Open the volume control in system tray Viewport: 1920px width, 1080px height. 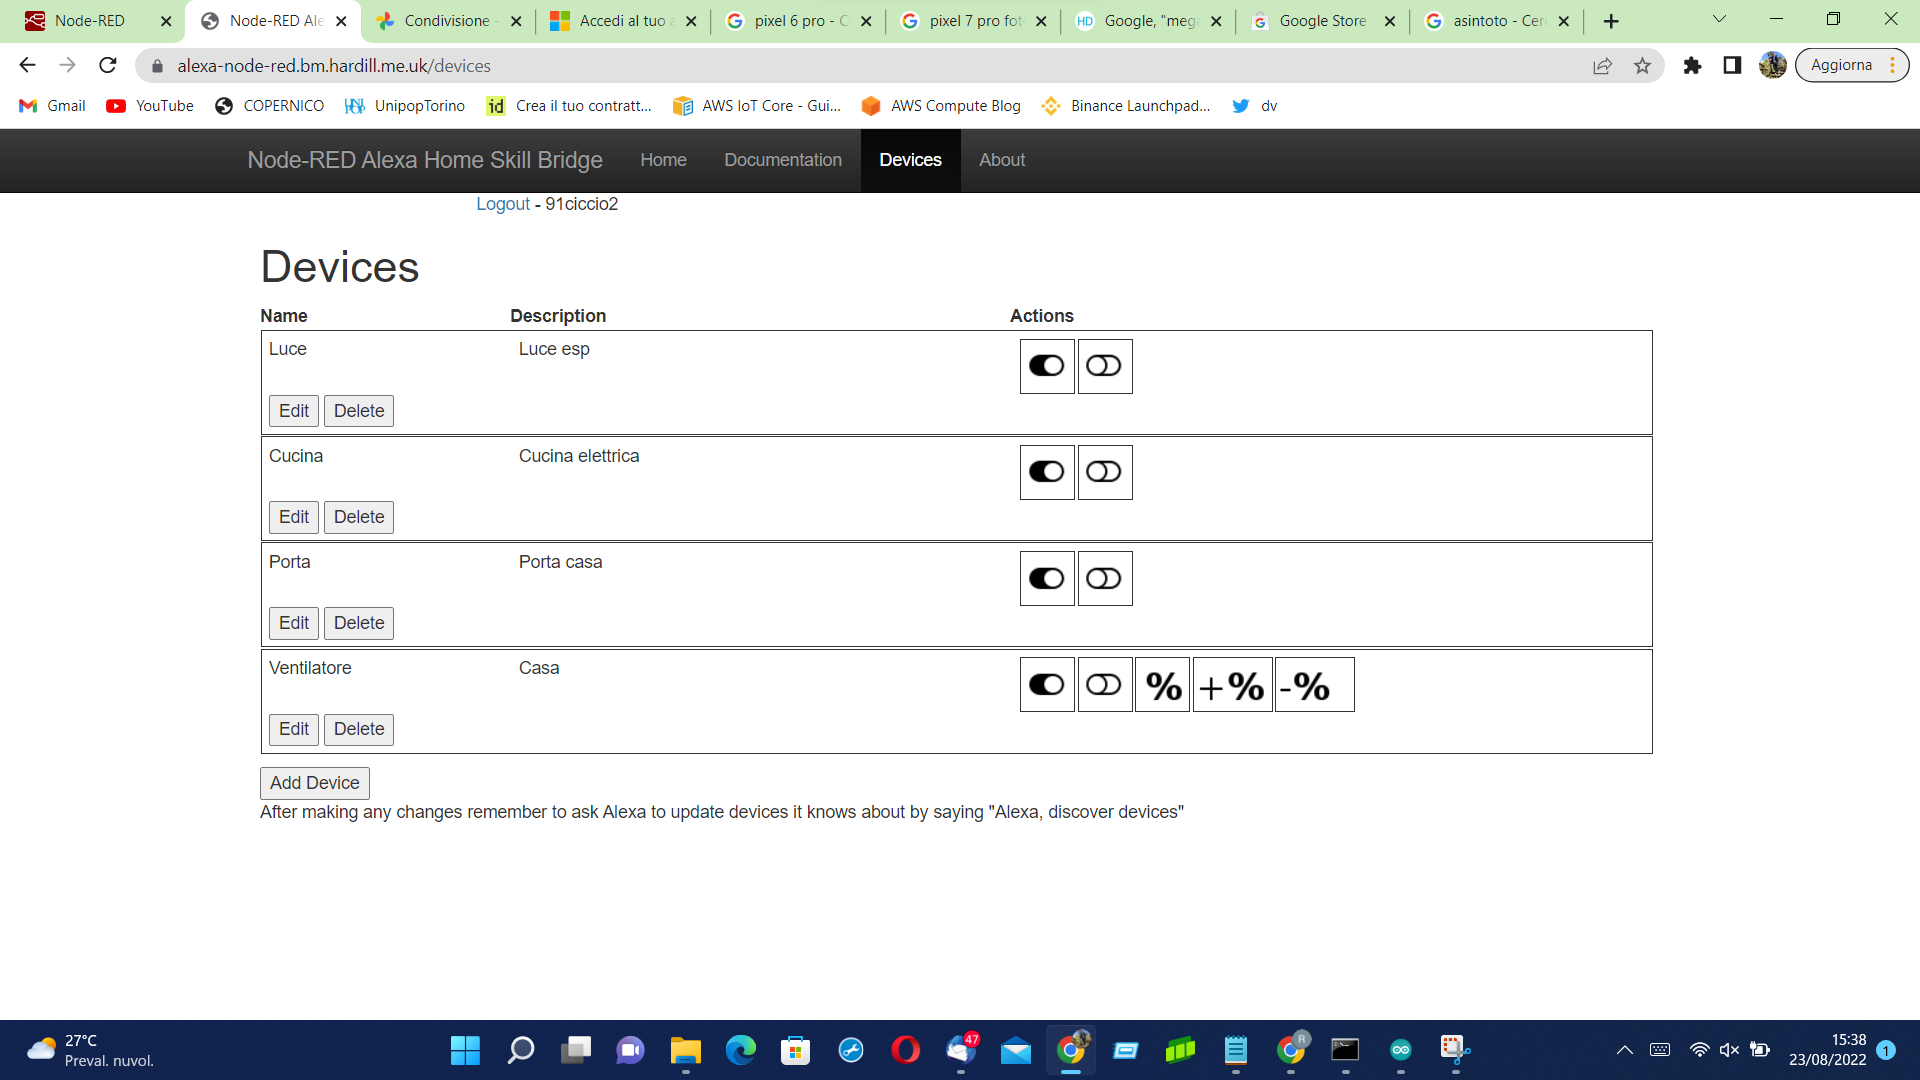click(1729, 1050)
